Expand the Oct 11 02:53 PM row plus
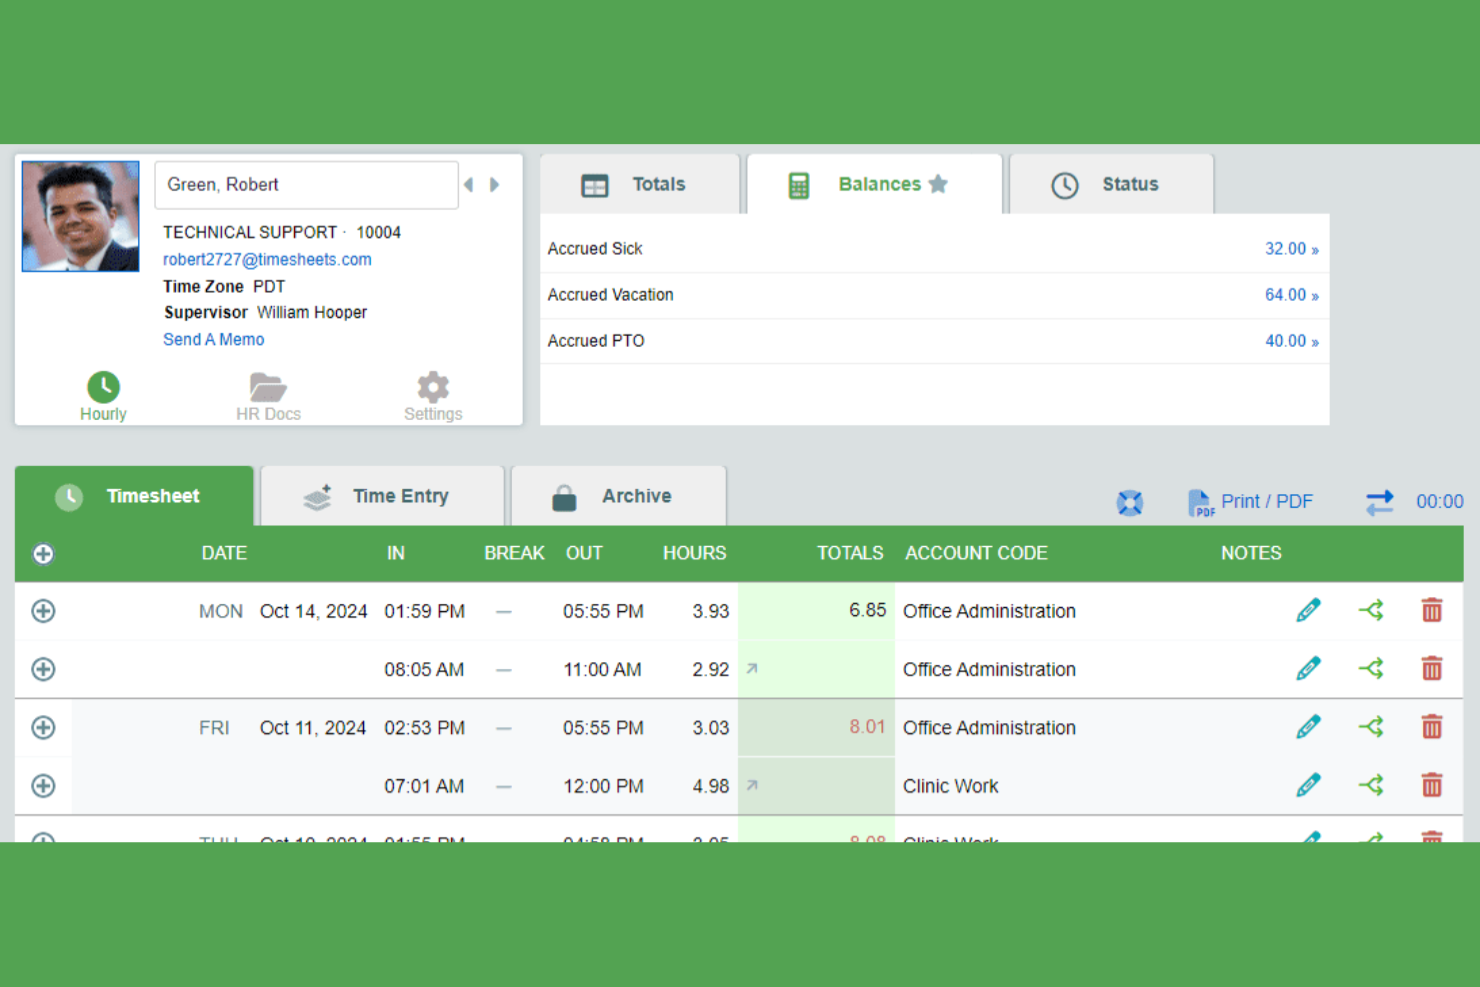This screenshot has height=987, width=1480. click(x=43, y=727)
